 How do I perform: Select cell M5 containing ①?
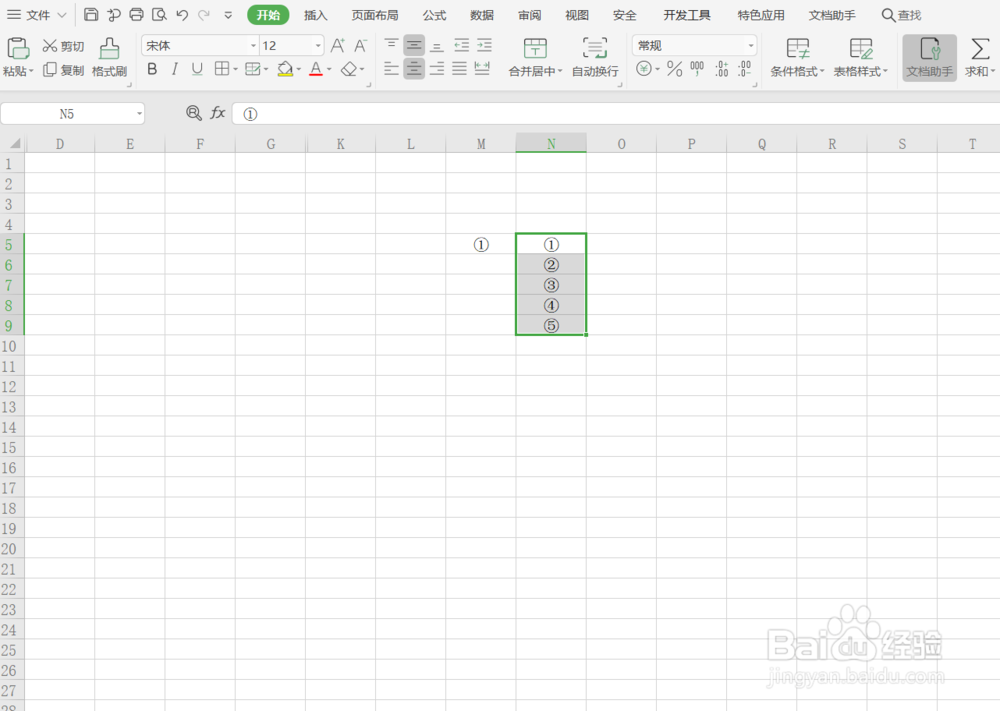481,244
